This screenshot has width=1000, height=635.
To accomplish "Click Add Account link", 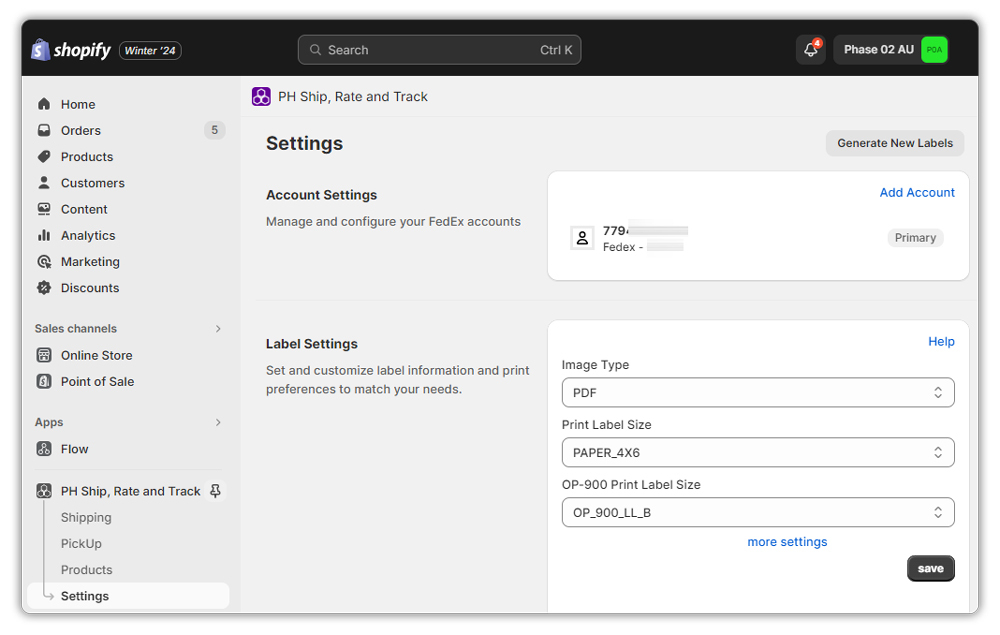I will 916,193.
